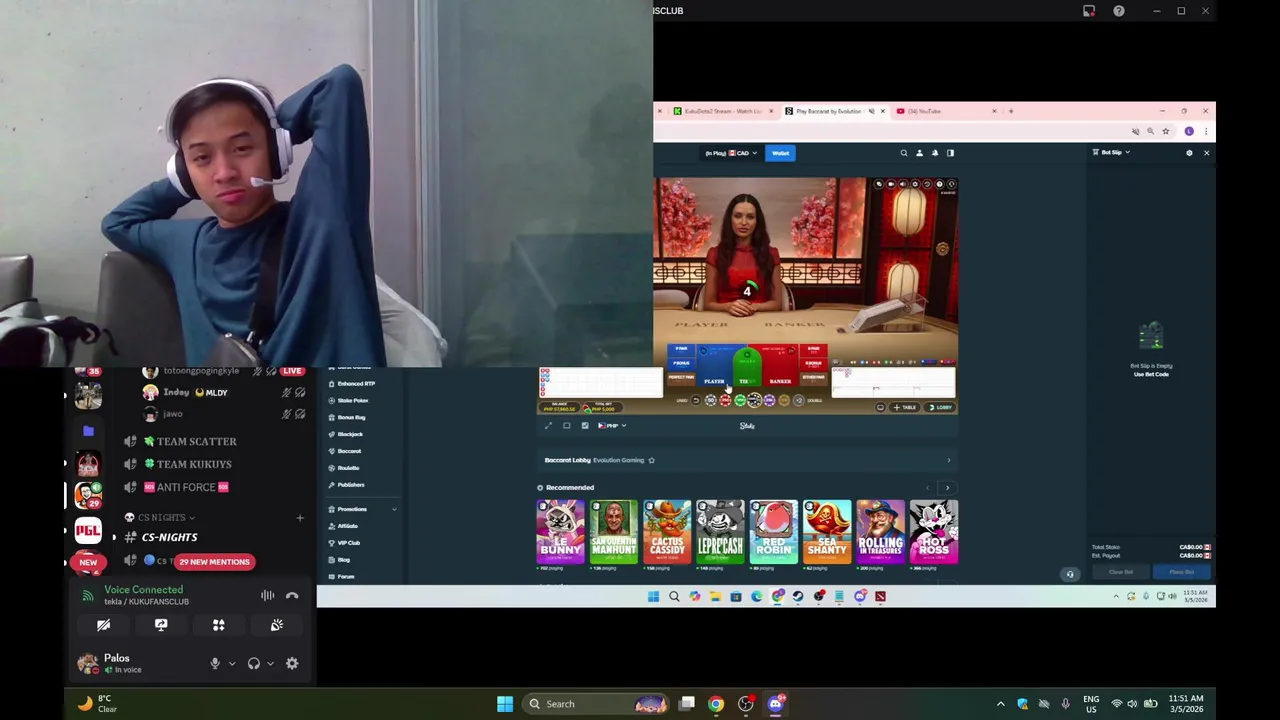Toggle theatre mode below the game
This screenshot has height=720, width=1280.
567,426
